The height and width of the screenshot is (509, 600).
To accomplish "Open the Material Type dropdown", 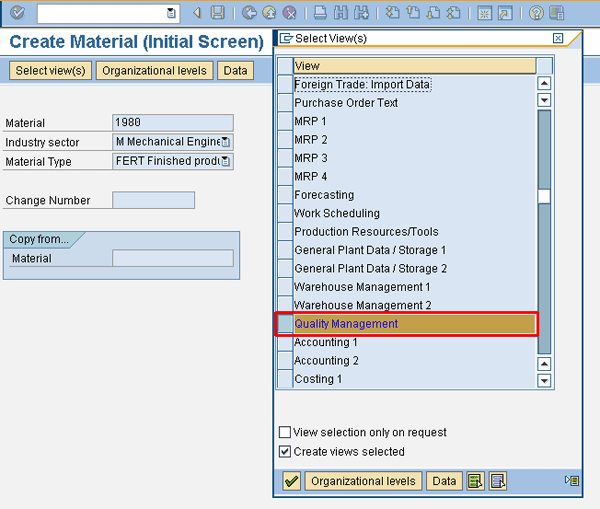I will coord(225,162).
